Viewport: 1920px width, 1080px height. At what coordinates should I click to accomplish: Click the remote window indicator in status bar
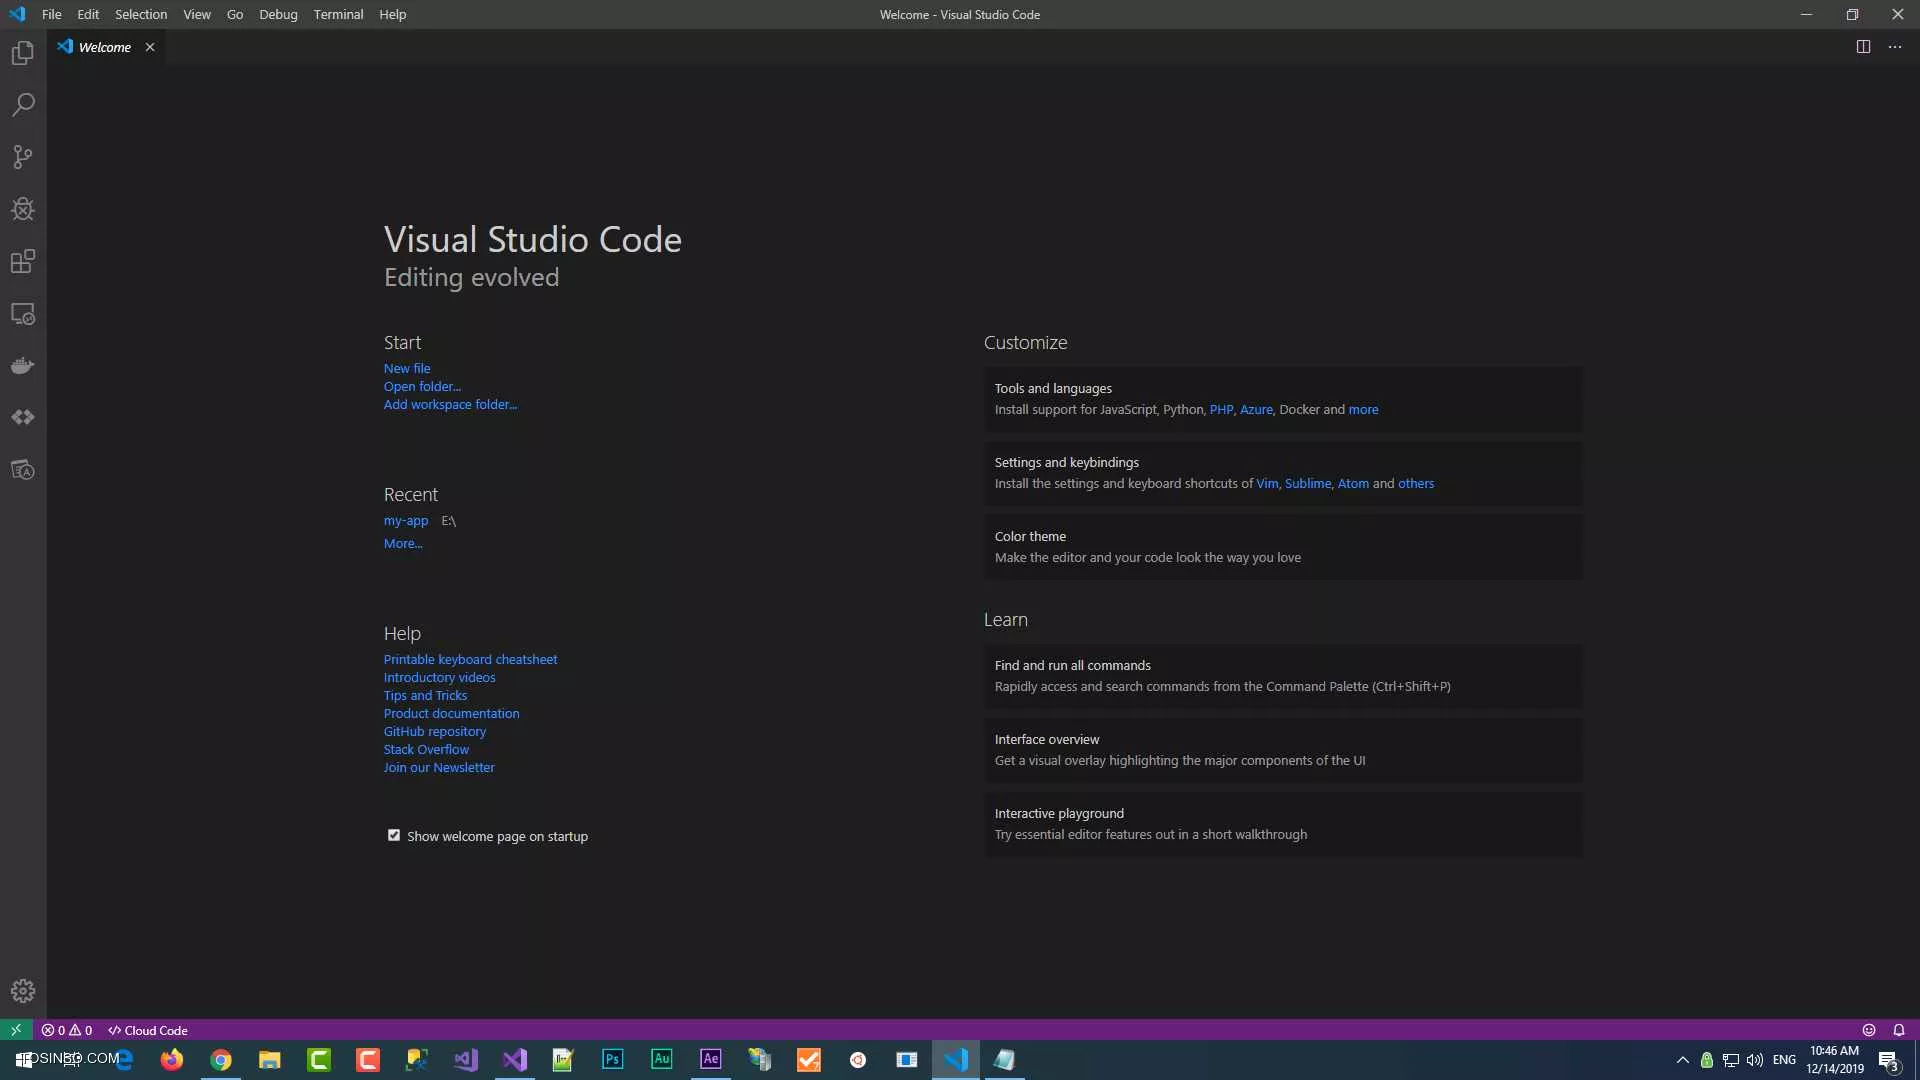[16, 1030]
